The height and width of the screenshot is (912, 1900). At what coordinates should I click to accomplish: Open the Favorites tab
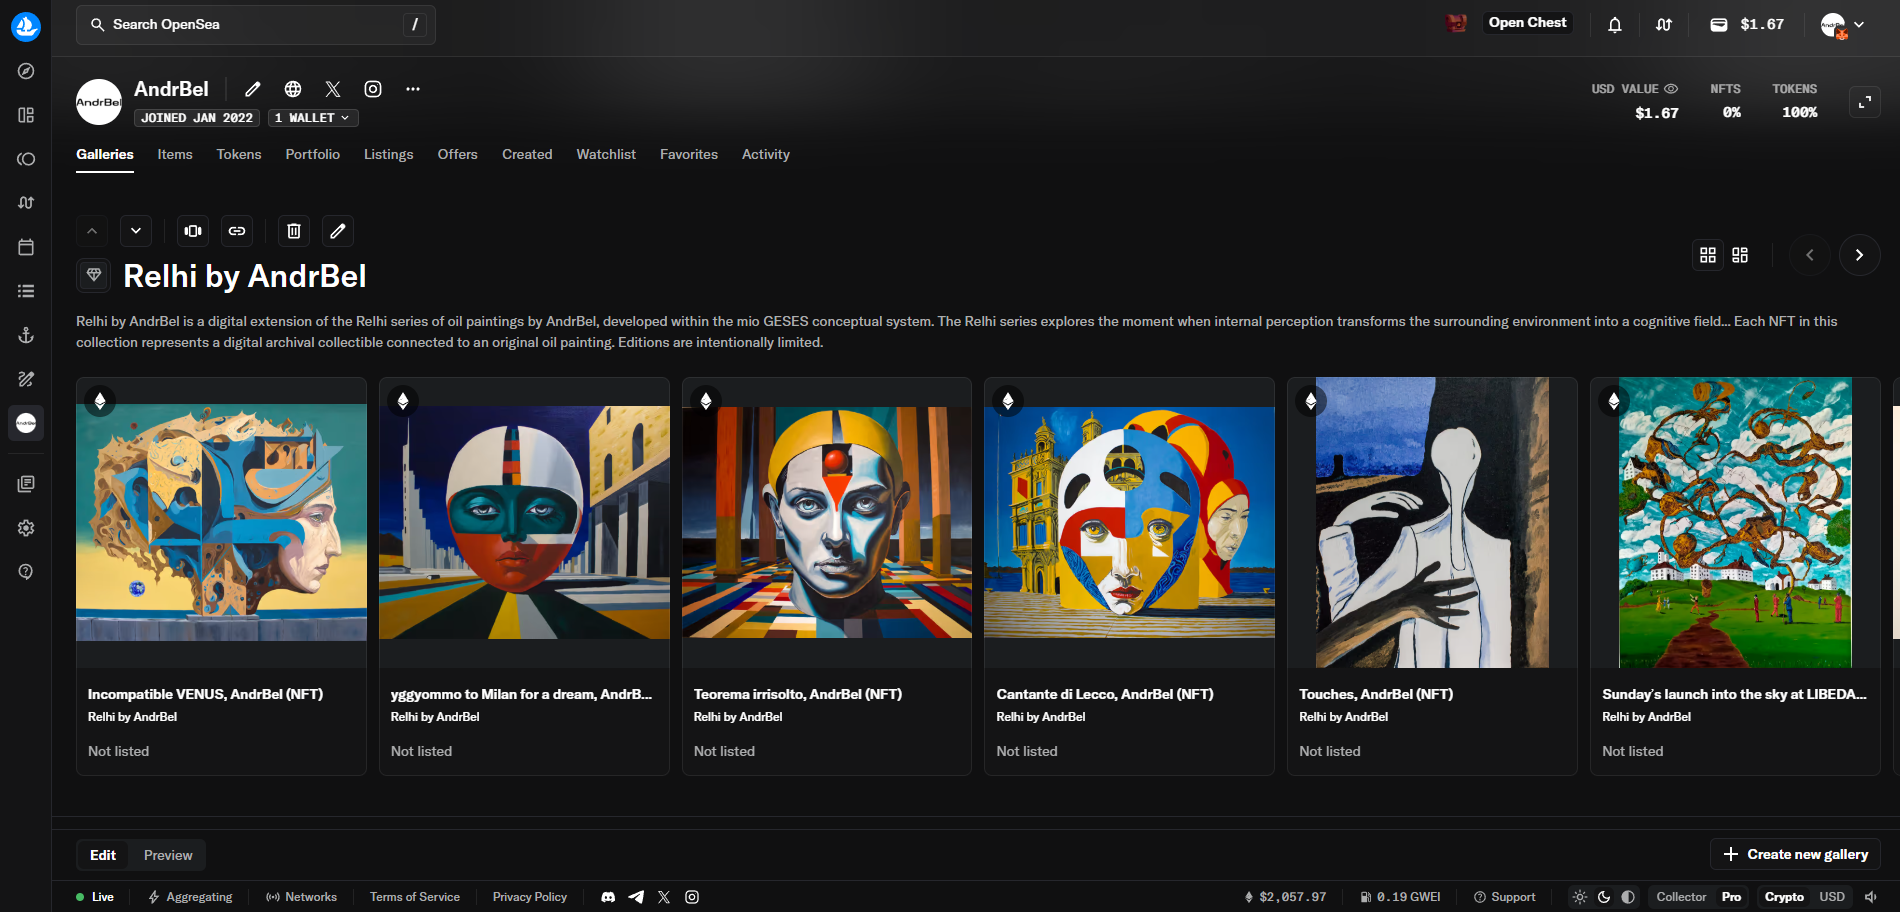(688, 154)
